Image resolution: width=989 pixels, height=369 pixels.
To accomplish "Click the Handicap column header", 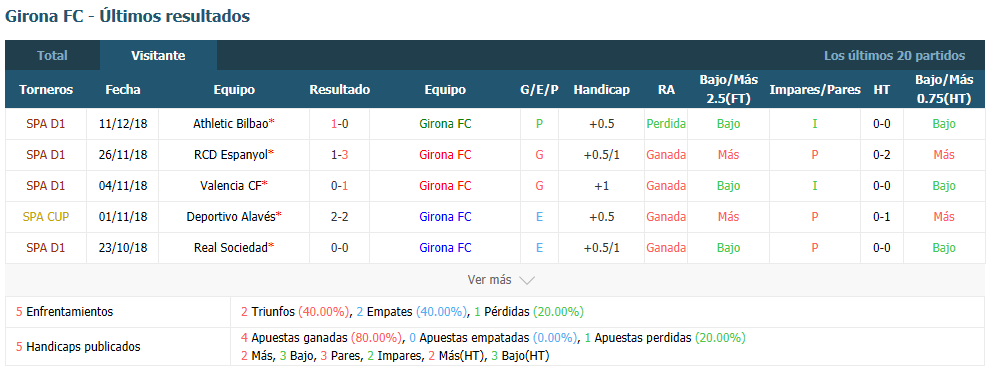I will [602, 90].
